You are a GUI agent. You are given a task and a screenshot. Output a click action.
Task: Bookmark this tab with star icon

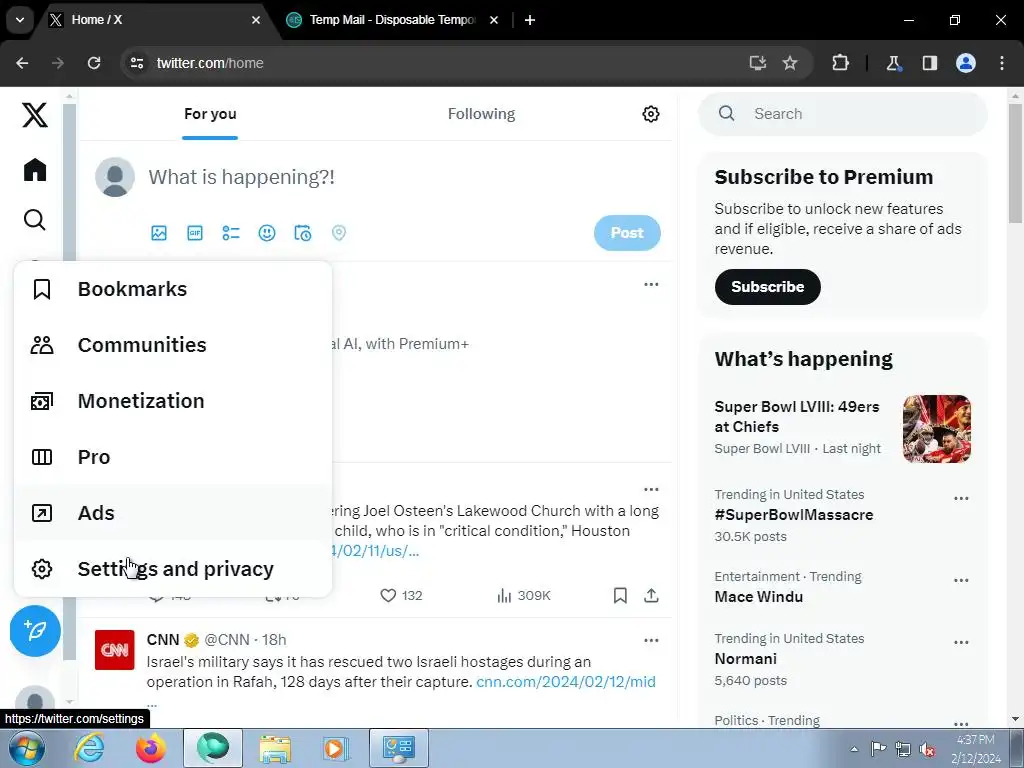click(790, 63)
